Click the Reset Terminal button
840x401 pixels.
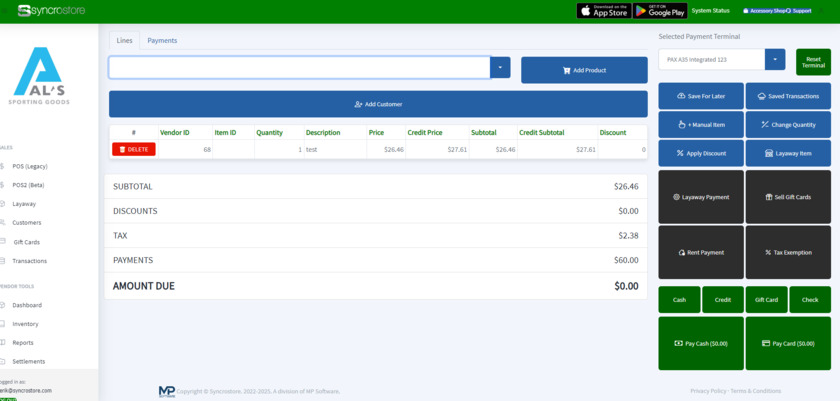click(813, 62)
